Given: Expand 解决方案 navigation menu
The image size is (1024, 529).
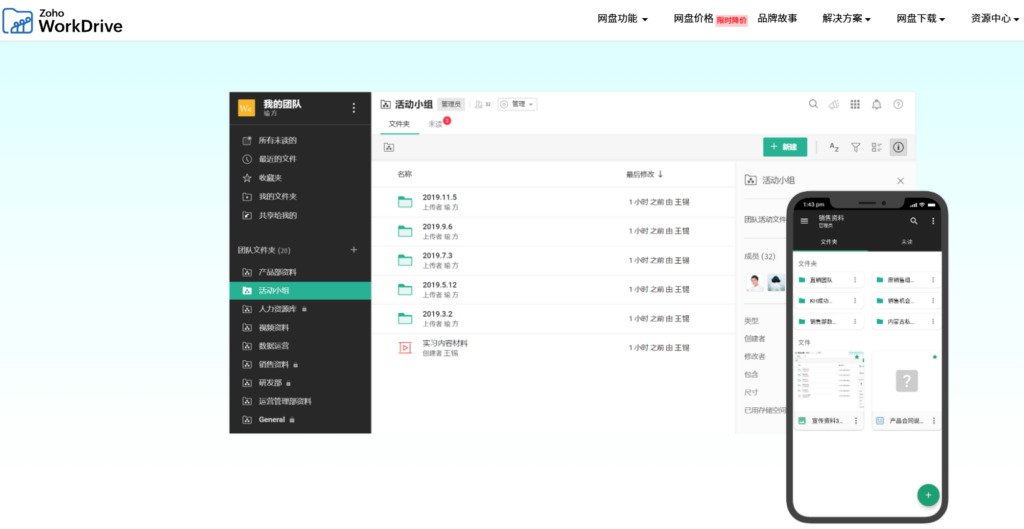Looking at the screenshot, I should pyautogui.click(x=846, y=19).
